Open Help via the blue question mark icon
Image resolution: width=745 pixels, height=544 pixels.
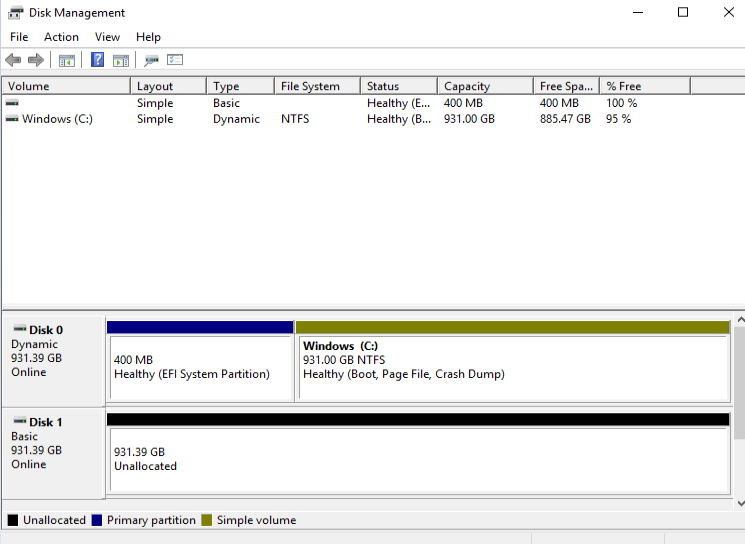[97, 60]
